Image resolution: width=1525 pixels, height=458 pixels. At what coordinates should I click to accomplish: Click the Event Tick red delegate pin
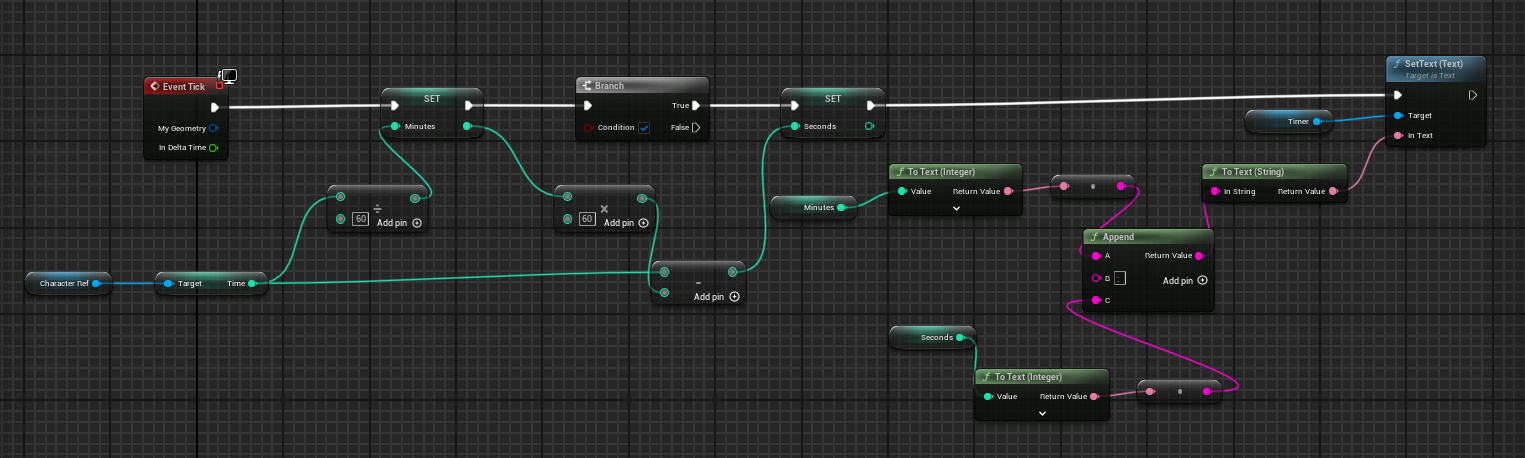(x=218, y=86)
